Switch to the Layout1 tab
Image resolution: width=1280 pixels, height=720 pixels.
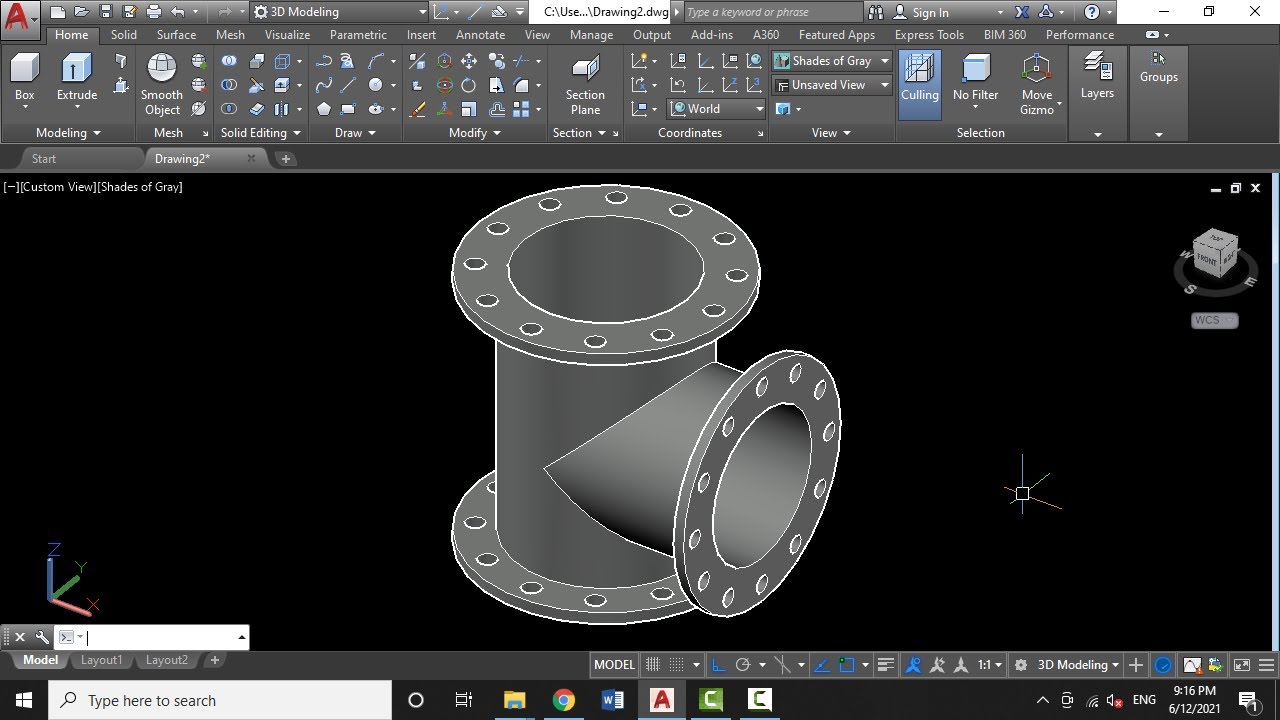[x=101, y=660]
